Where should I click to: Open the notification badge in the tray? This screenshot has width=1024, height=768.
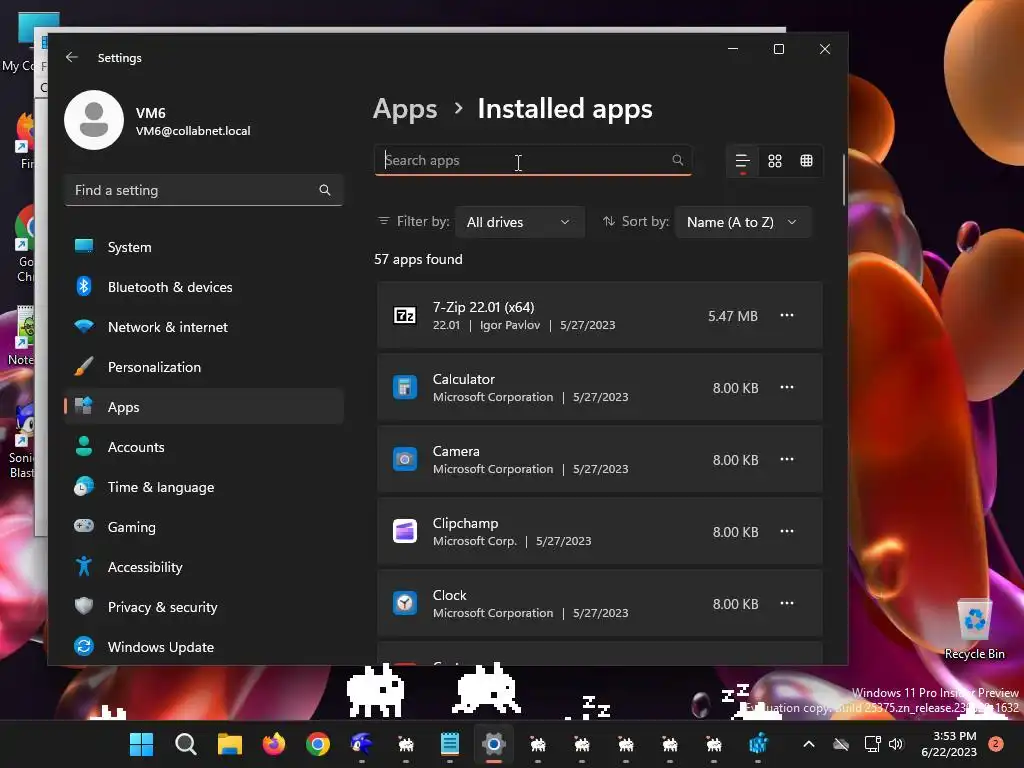[x=996, y=744]
